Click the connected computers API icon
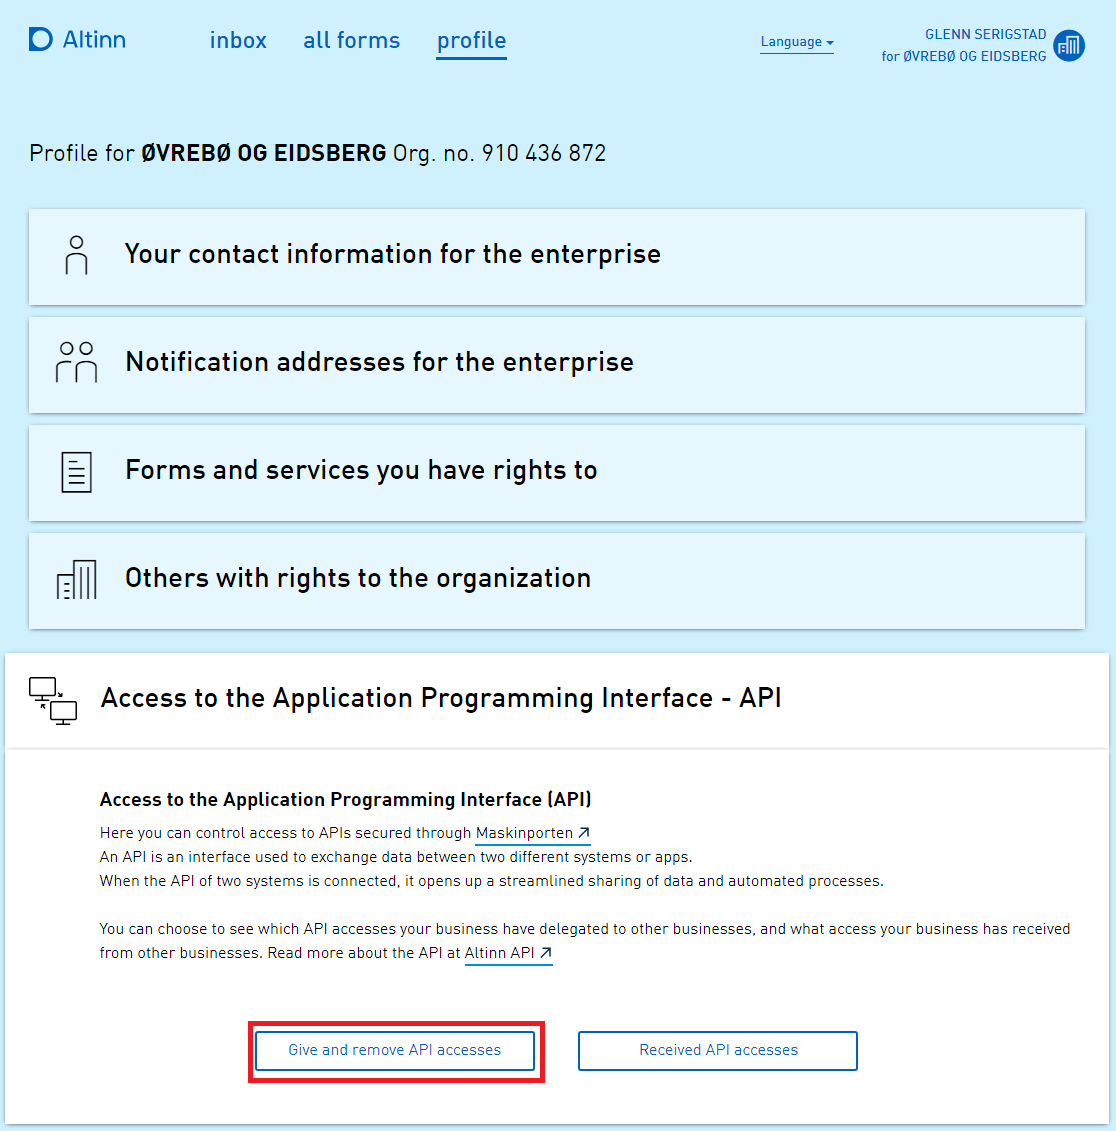Image resolution: width=1116 pixels, height=1131 pixels. 53,699
